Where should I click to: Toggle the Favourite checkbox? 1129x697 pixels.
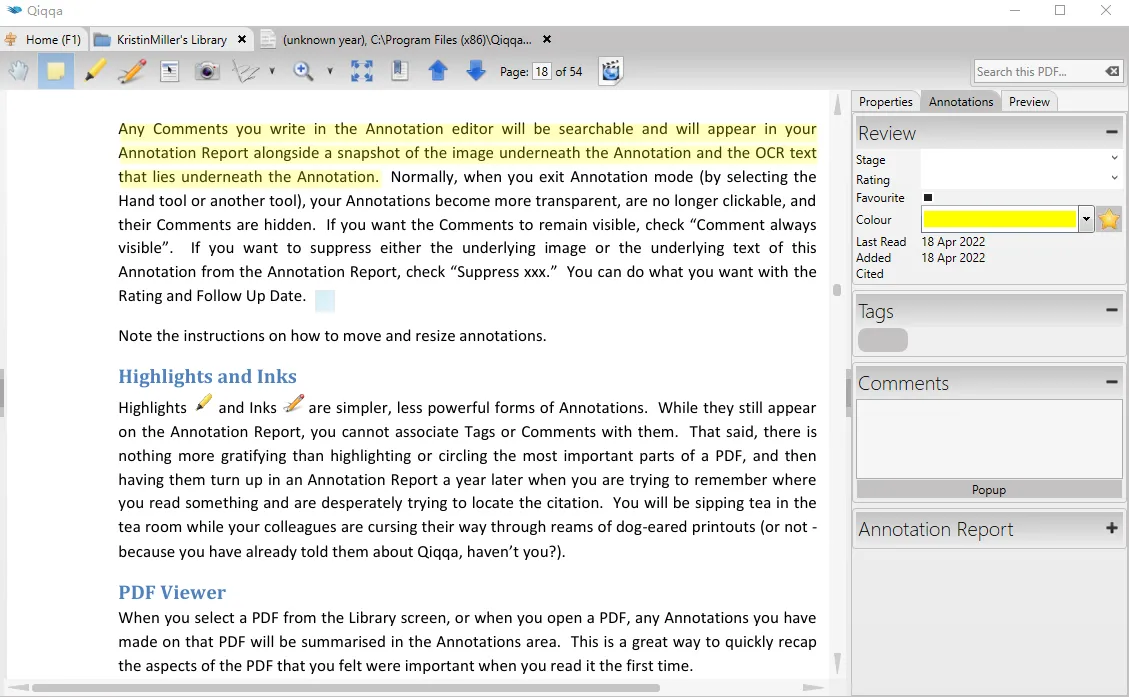(x=928, y=198)
